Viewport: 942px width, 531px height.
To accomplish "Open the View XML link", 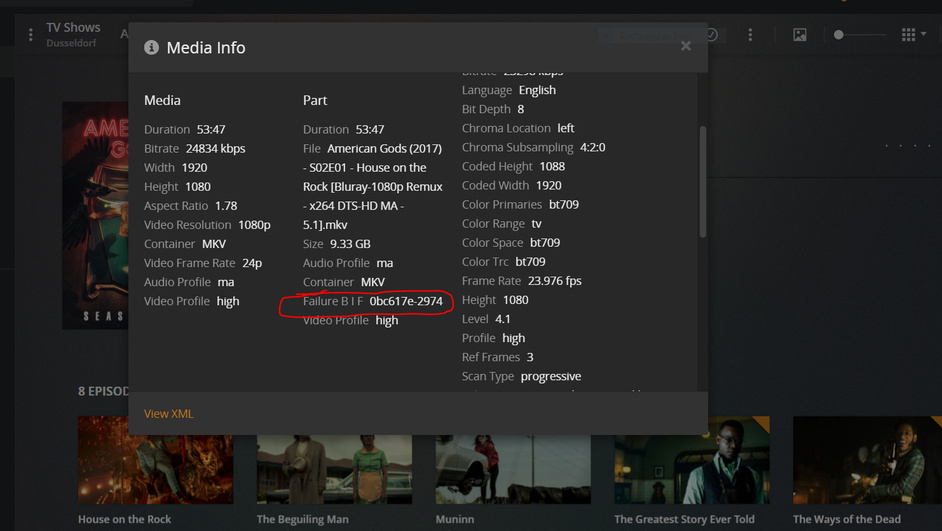I will tap(168, 413).
